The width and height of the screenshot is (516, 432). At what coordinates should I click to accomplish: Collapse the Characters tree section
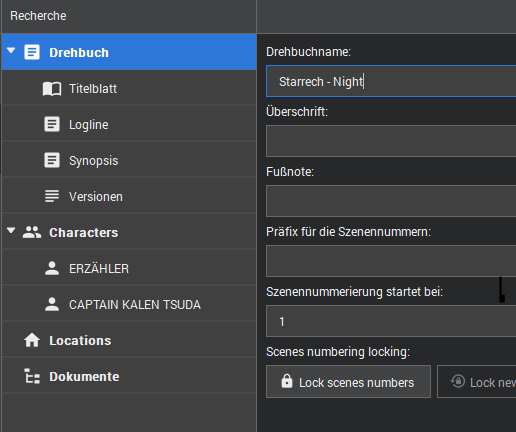point(11,231)
